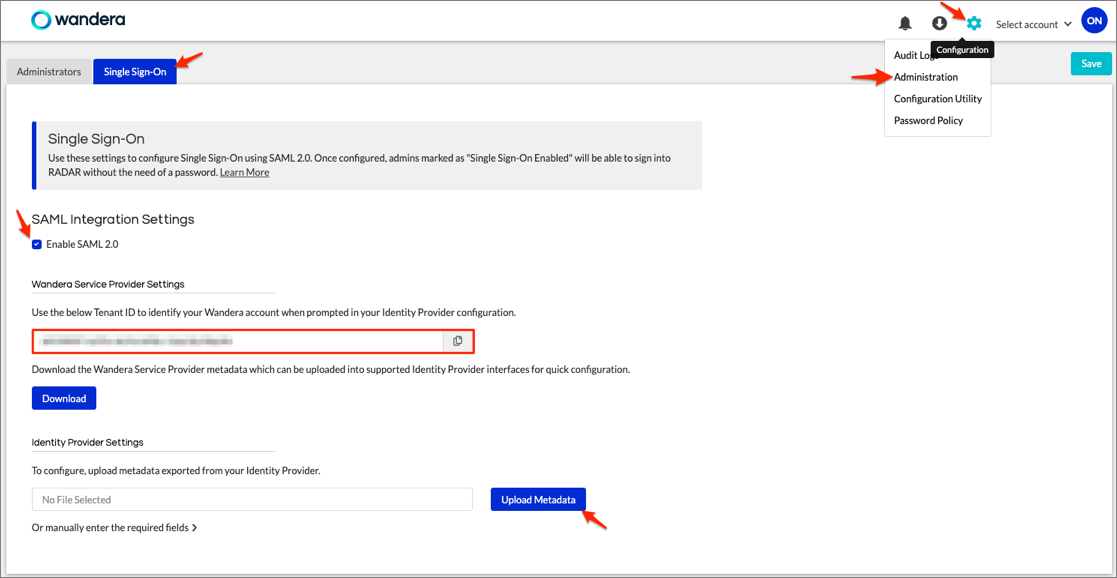Download the Service Provider metadata

tap(64, 398)
